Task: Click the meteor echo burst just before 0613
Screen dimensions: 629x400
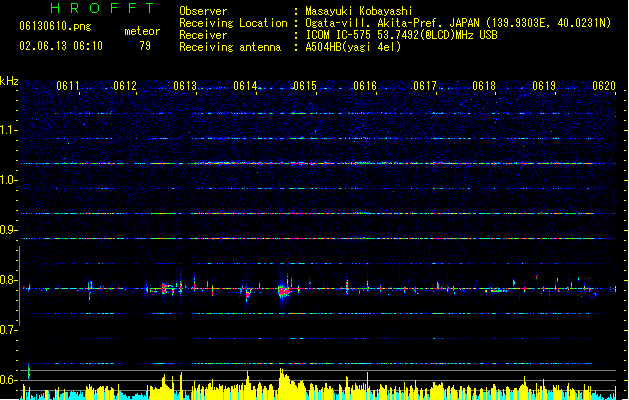Action: tap(164, 288)
